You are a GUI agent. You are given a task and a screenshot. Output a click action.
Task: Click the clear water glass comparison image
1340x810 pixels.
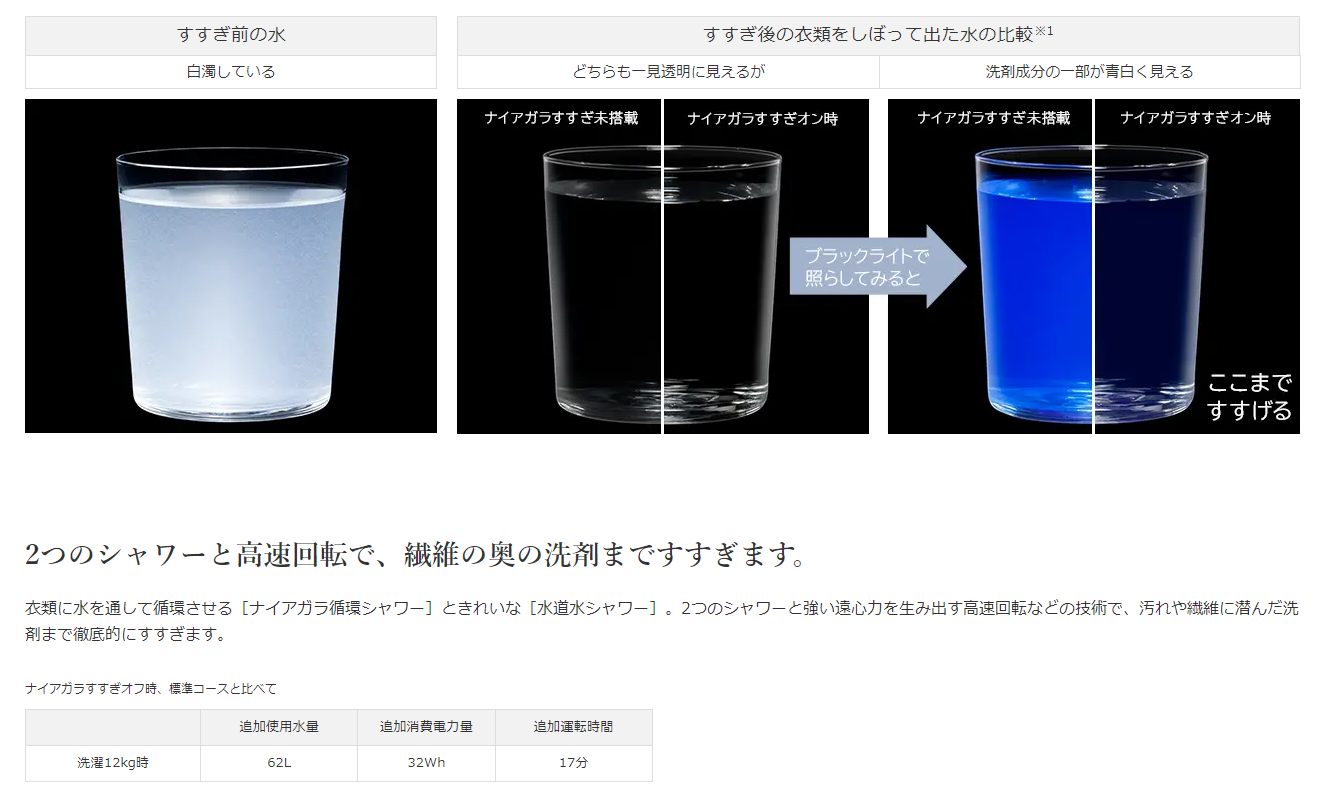663,266
